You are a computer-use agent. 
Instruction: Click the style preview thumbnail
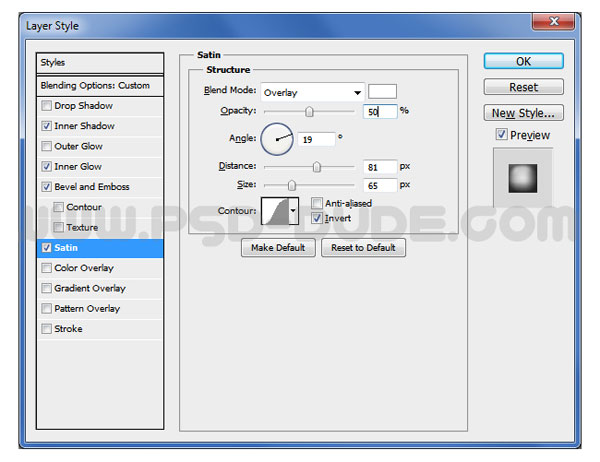click(523, 178)
